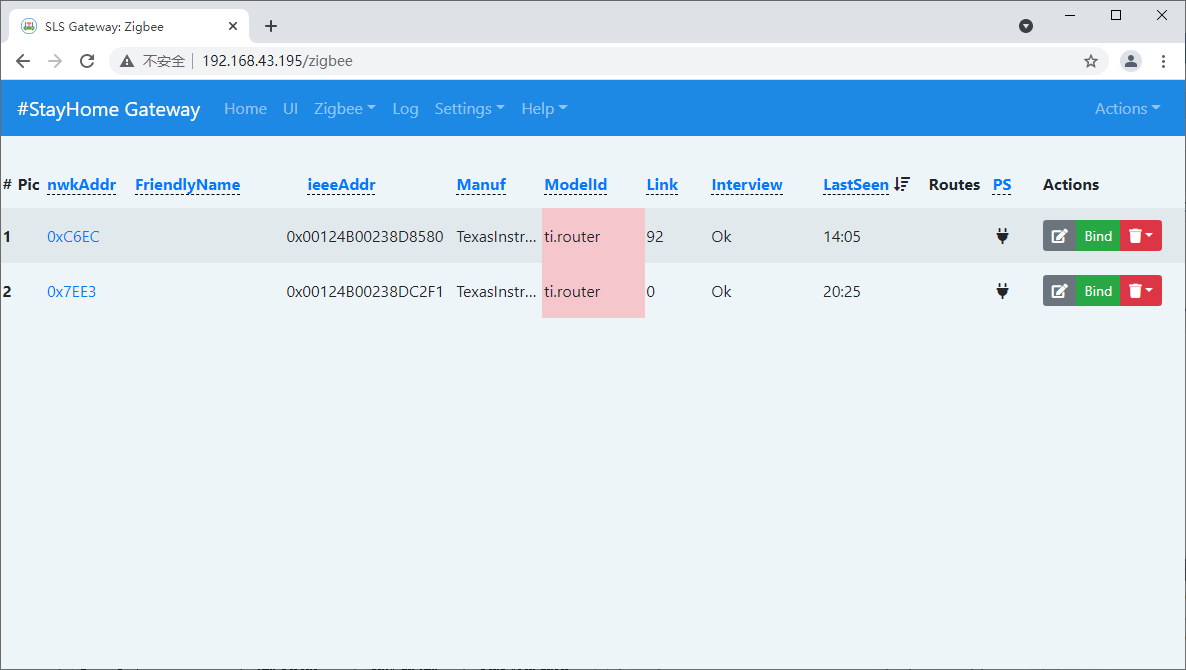
Task: Open the red trash dropdown for device 1
Action: coord(1140,236)
